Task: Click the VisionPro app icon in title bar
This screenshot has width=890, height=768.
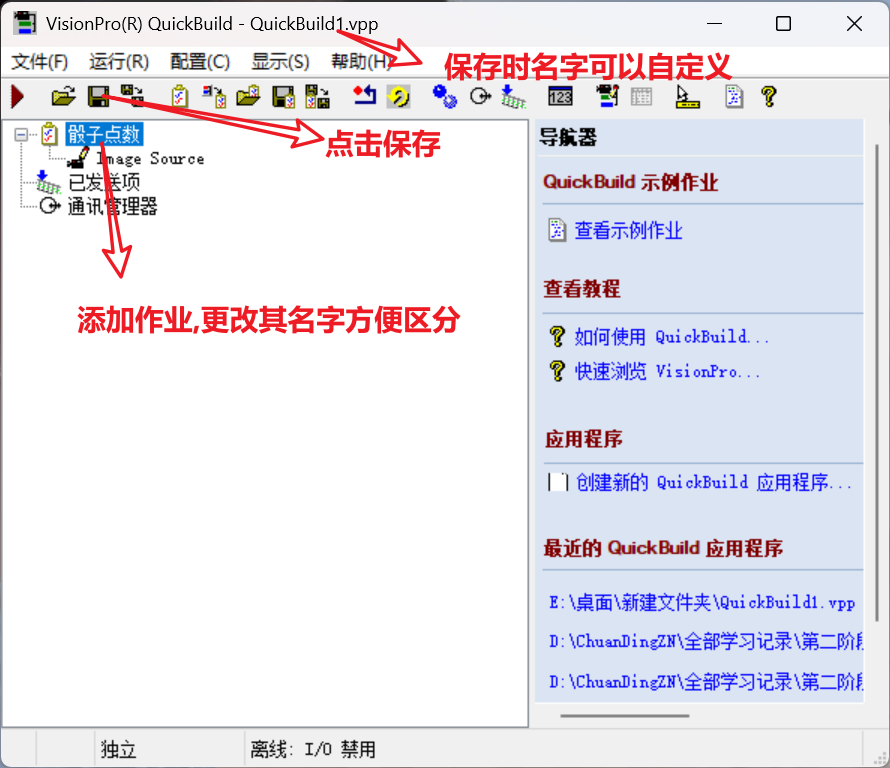Action: click(x=25, y=23)
